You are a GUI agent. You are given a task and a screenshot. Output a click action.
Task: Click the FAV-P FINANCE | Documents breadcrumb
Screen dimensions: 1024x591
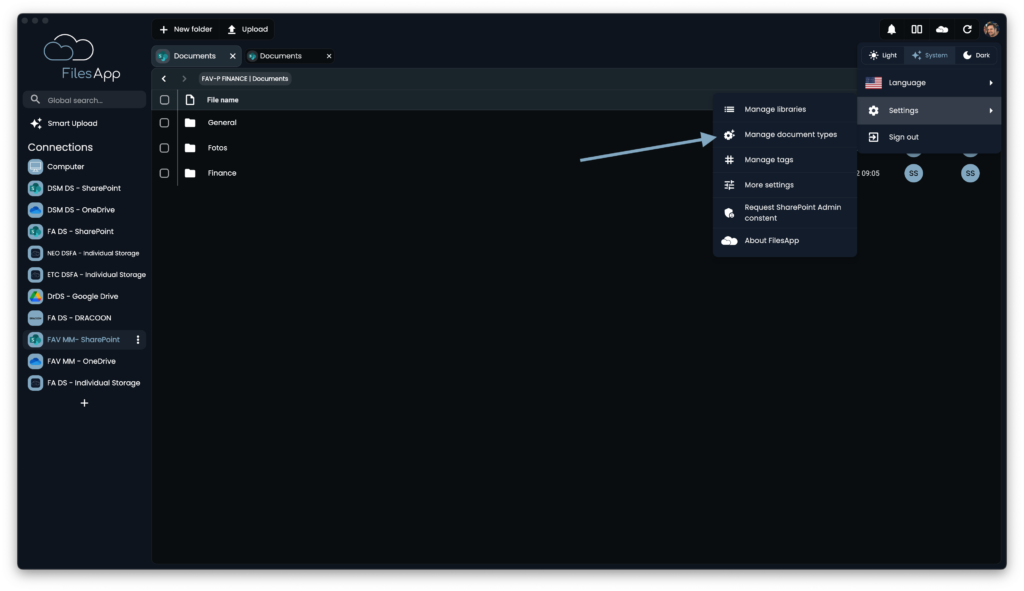(x=245, y=78)
